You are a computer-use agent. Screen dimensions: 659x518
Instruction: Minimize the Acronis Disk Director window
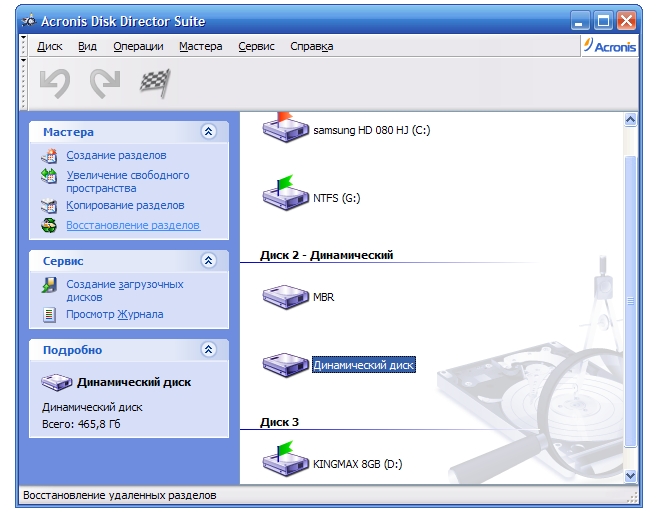click(x=580, y=21)
